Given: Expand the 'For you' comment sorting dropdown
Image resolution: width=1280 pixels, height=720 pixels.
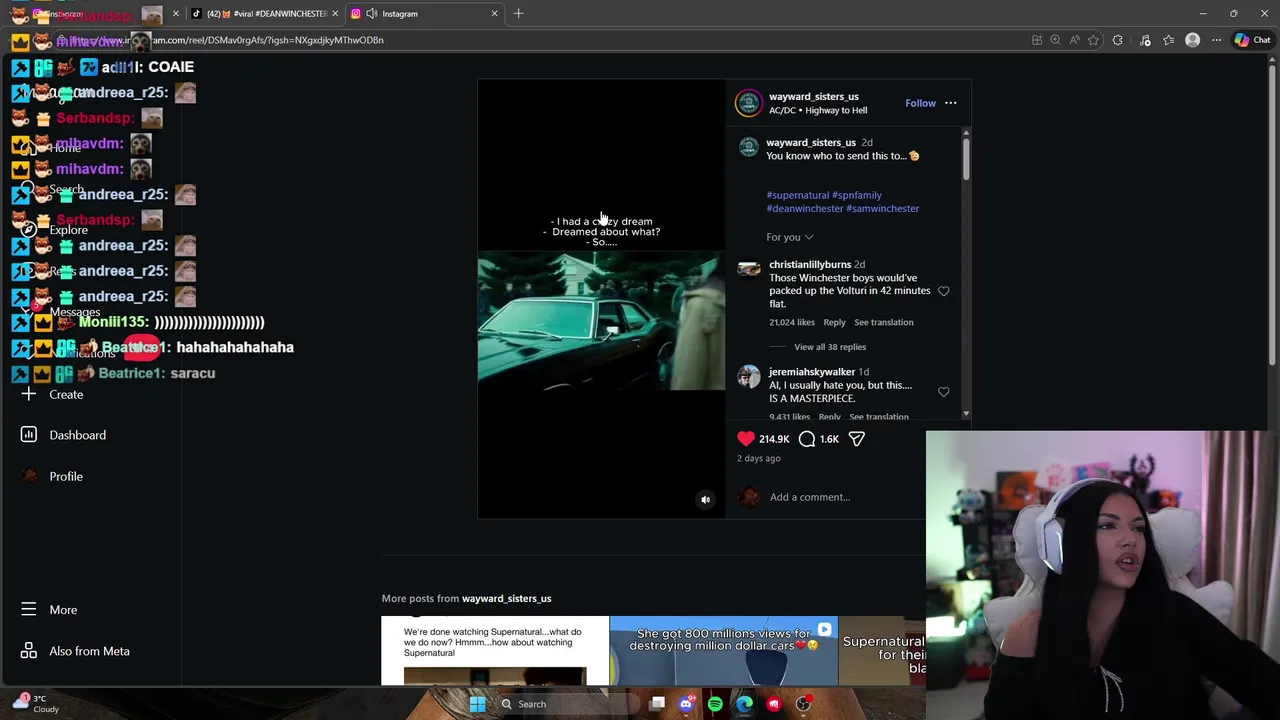Looking at the screenshot, I should (790, 237).
